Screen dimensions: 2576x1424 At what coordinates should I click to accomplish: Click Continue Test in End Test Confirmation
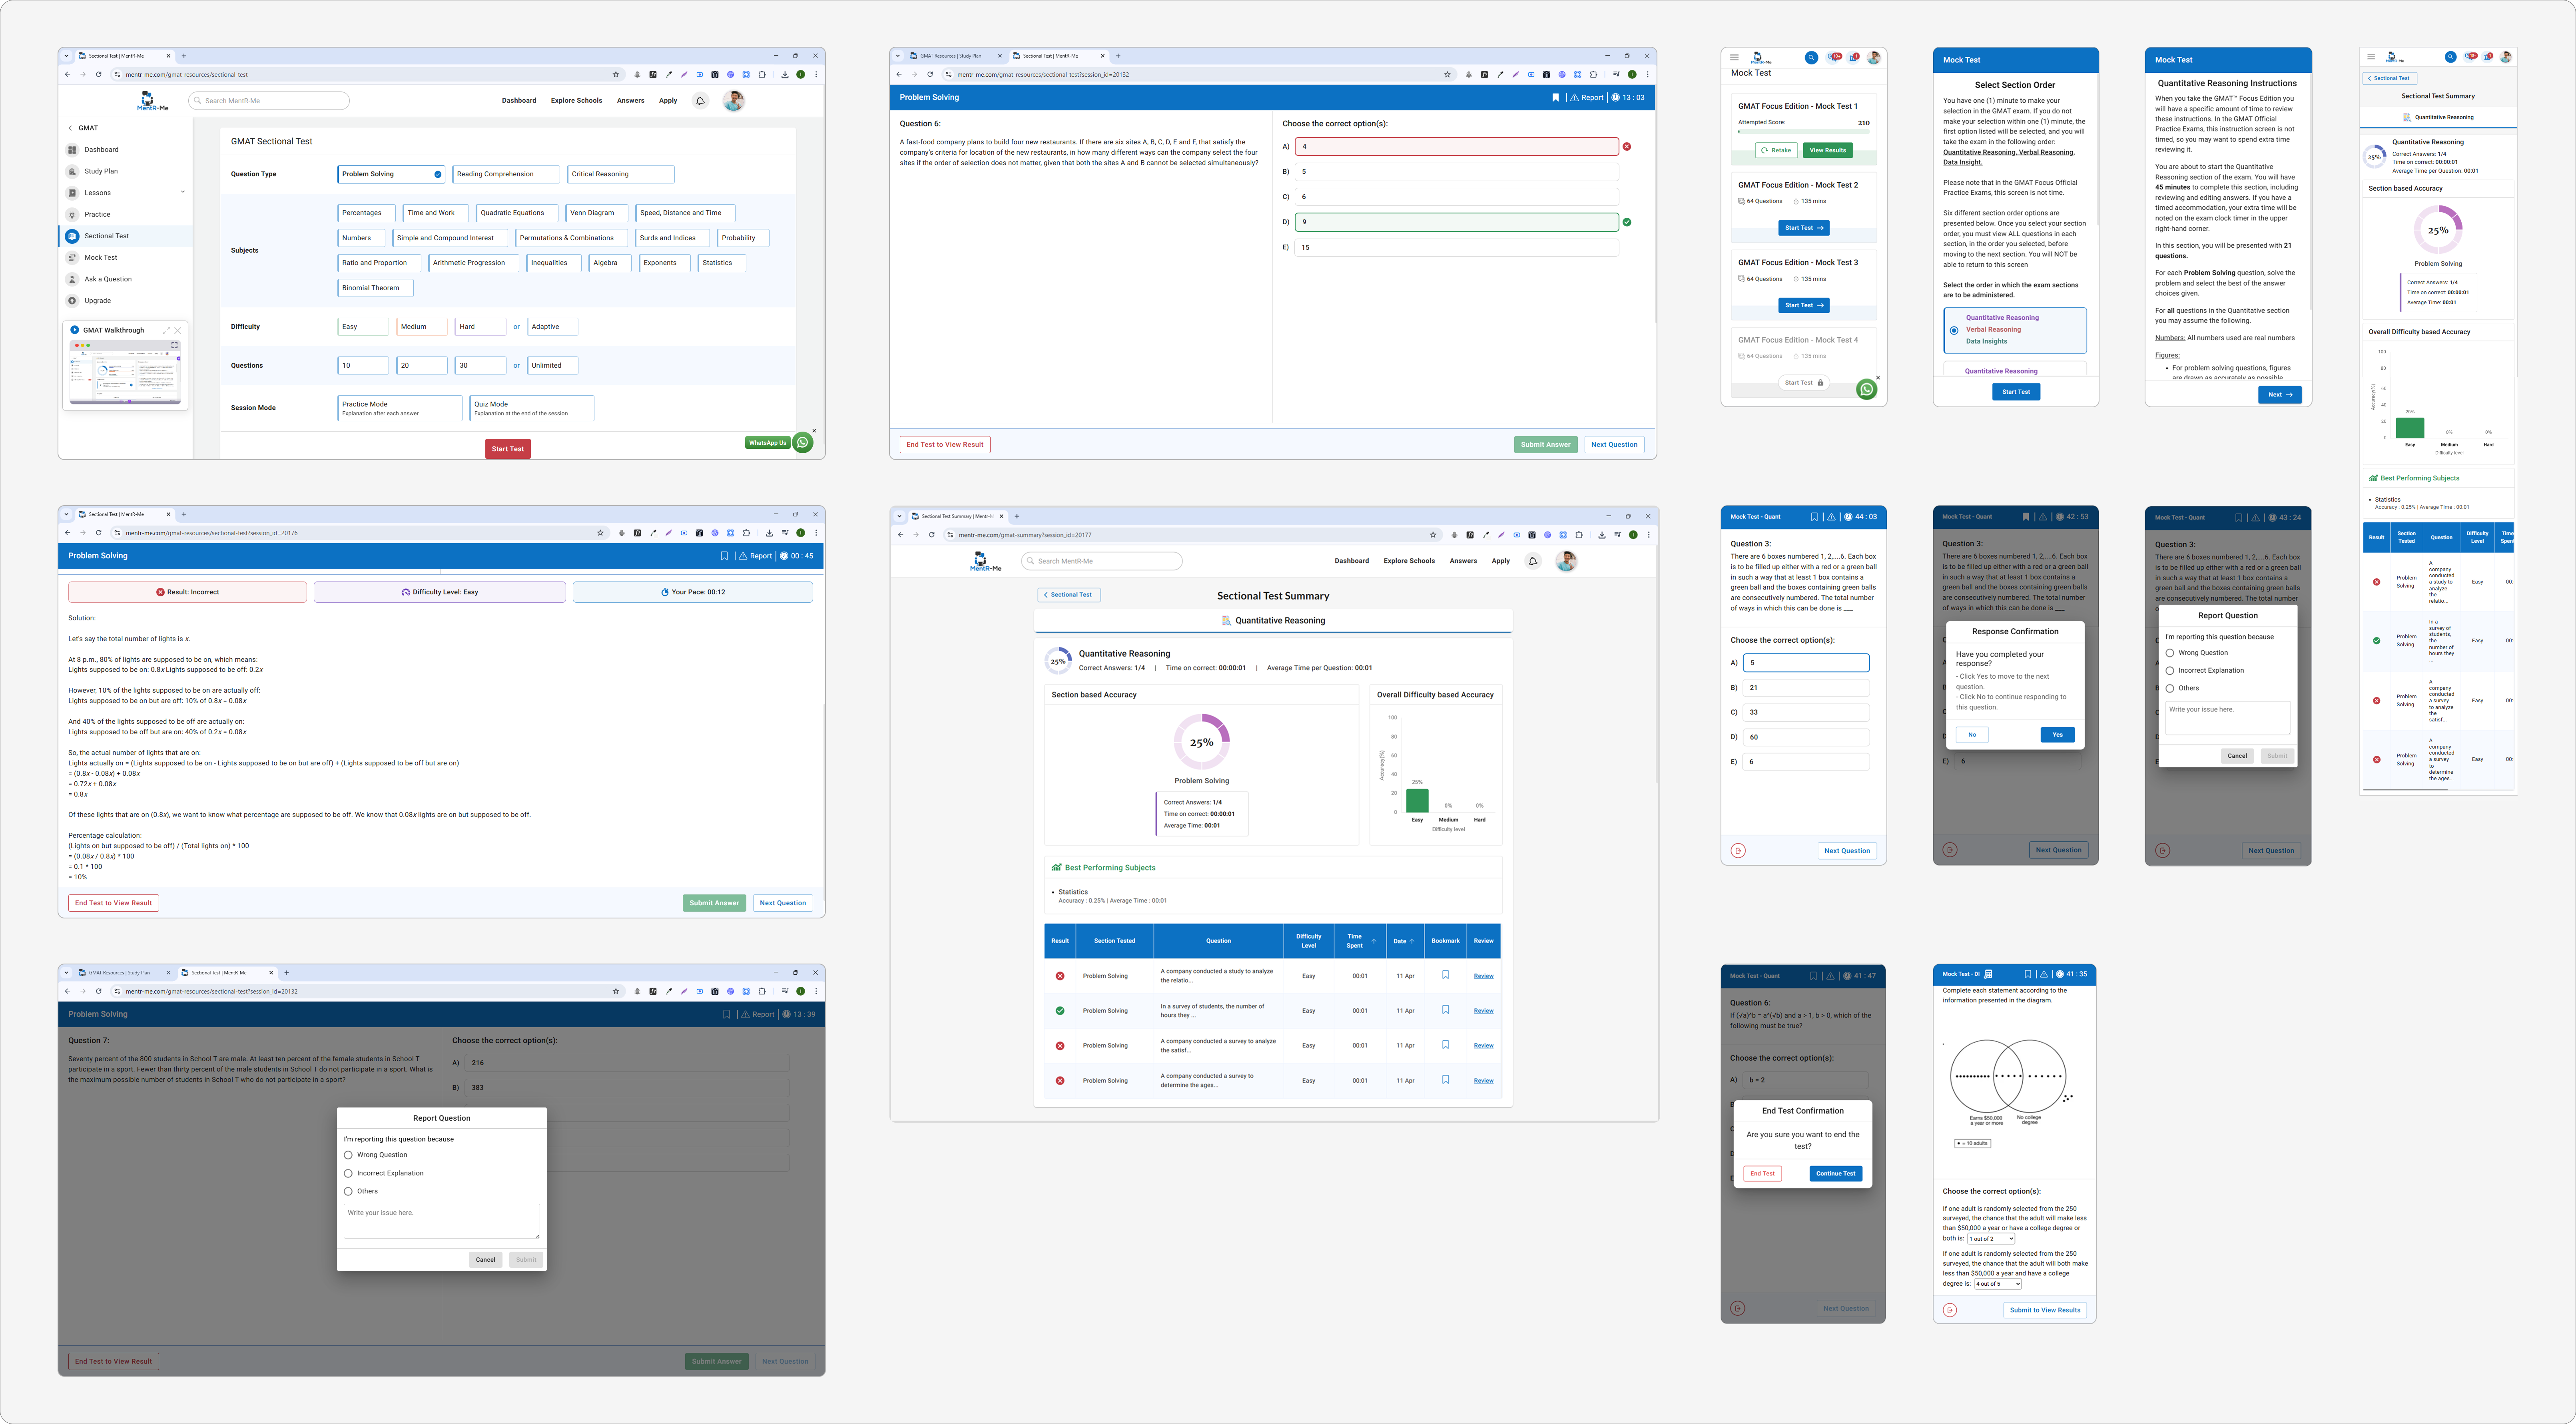tap(1836, 1174)
